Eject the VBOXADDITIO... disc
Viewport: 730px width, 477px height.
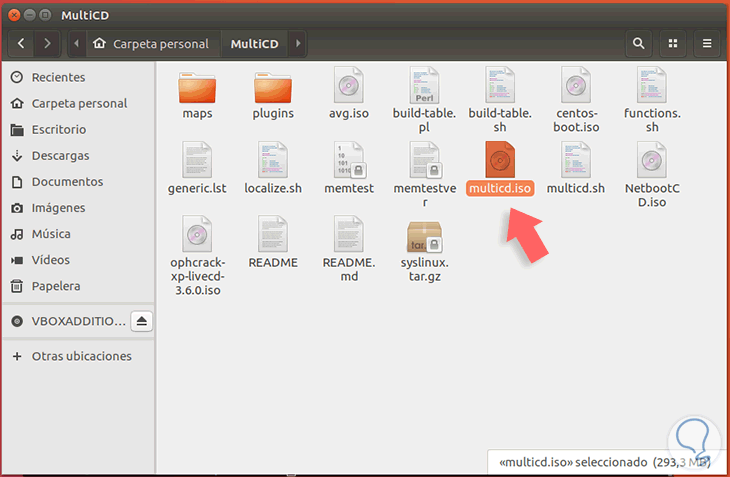pos(142,321)
